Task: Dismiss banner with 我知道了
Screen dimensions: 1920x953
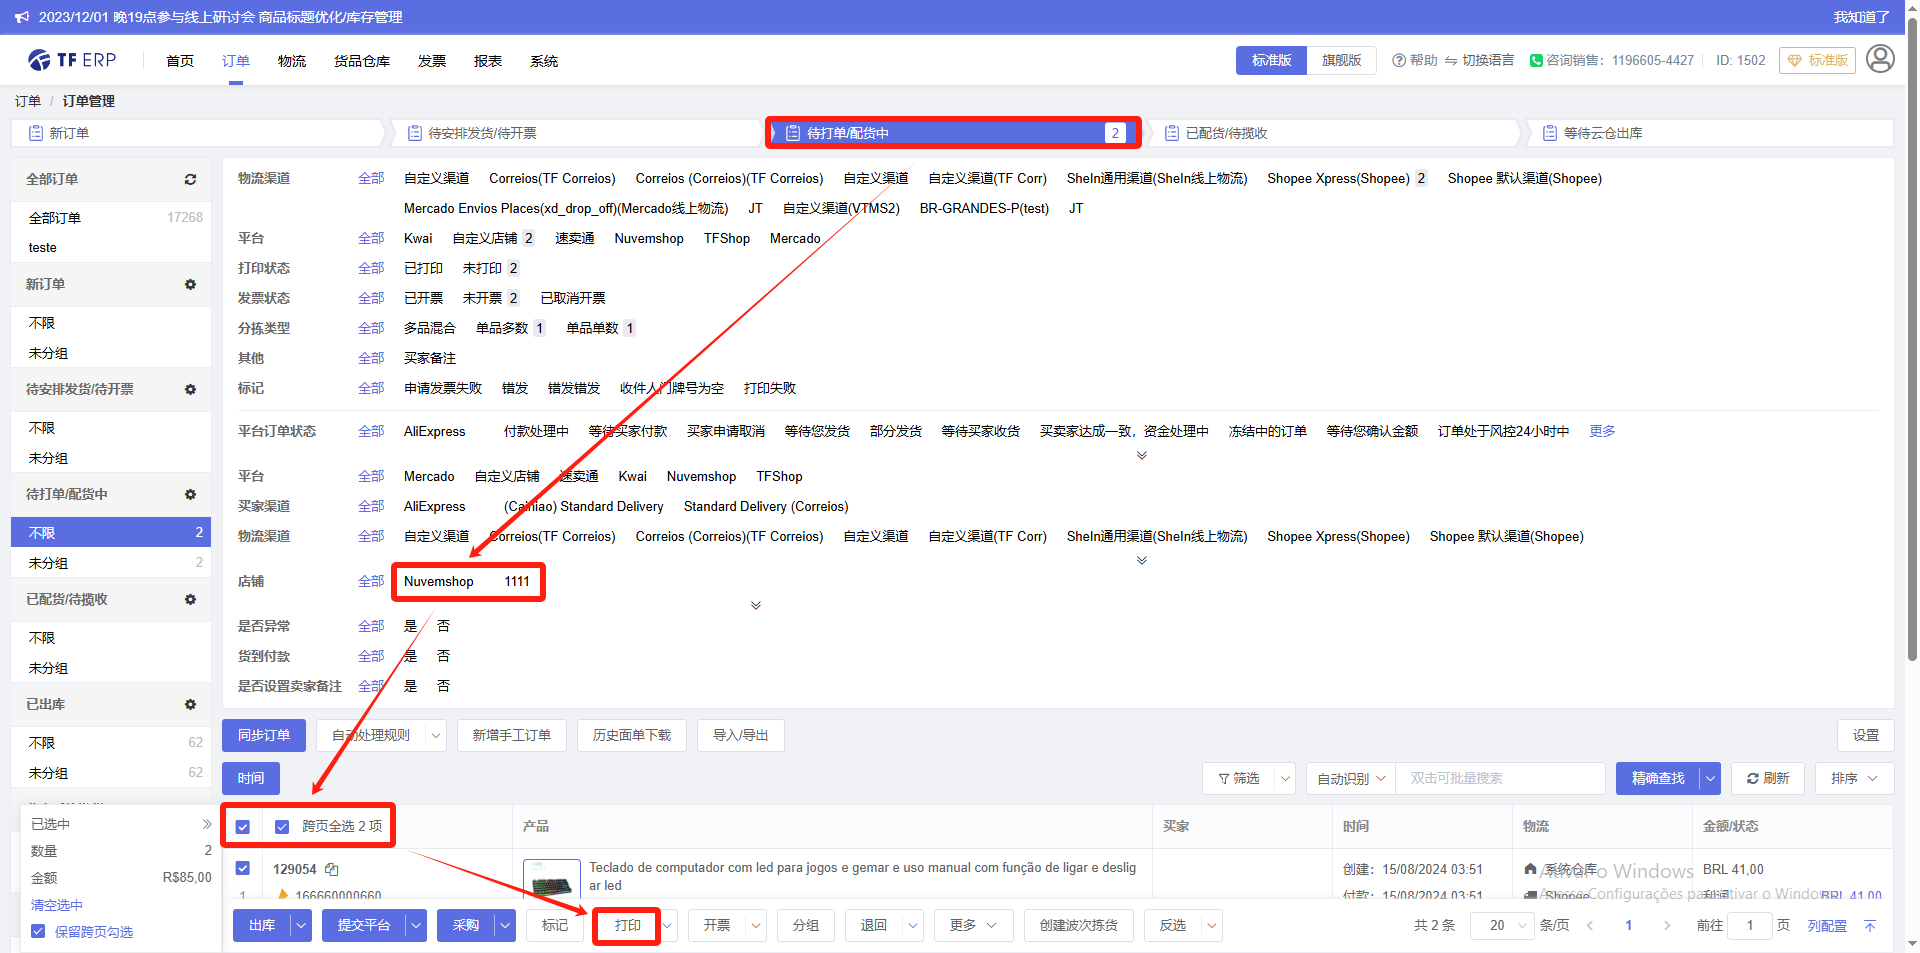Action: pyautogui.click(x=1861, y=17)
